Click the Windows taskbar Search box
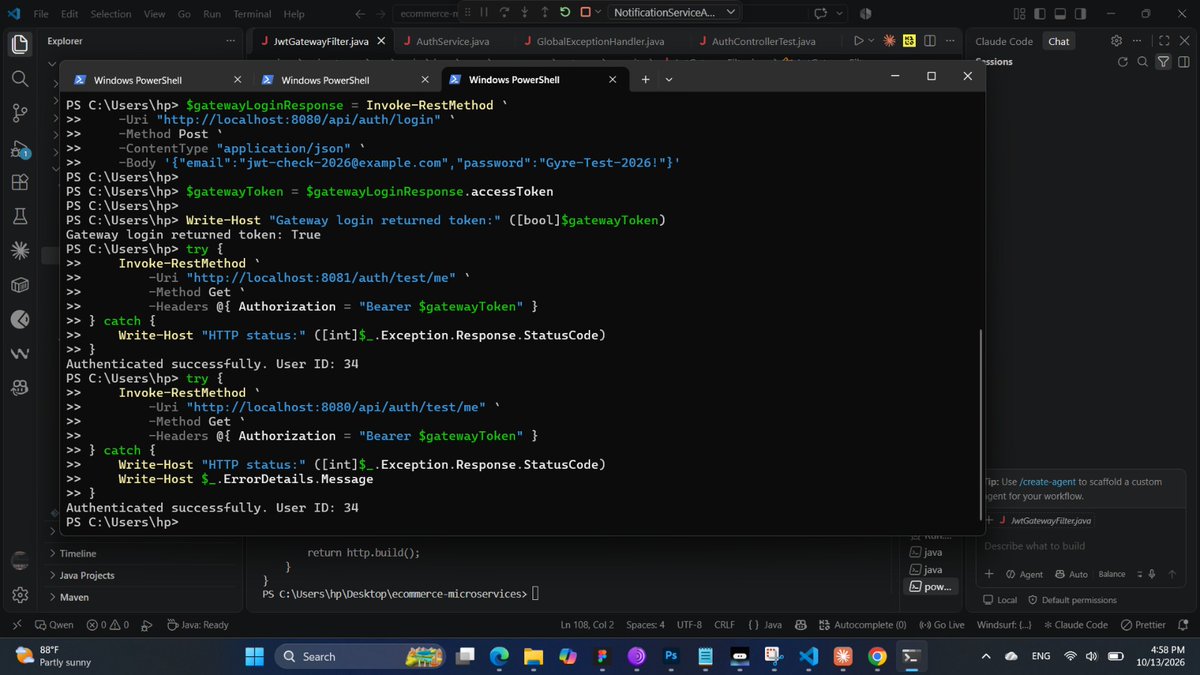This screenshot has height=675, width=1200. point(358,656)
